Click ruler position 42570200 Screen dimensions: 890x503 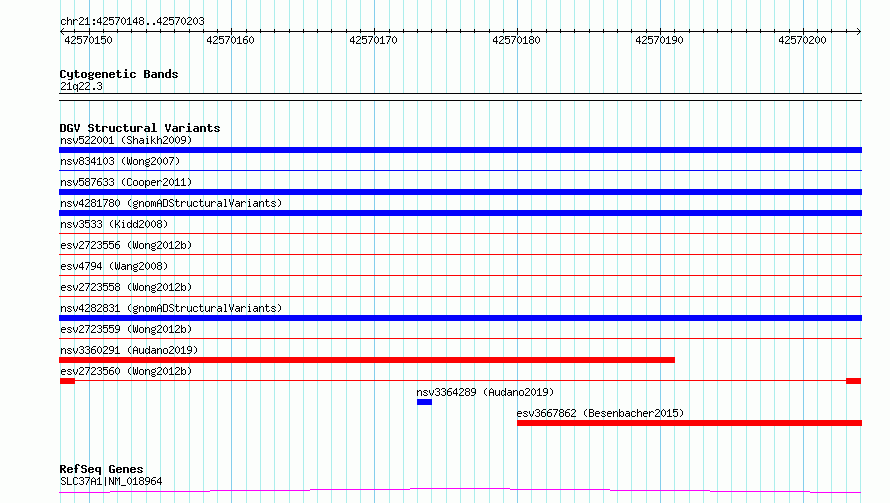(x=803, y=40)
